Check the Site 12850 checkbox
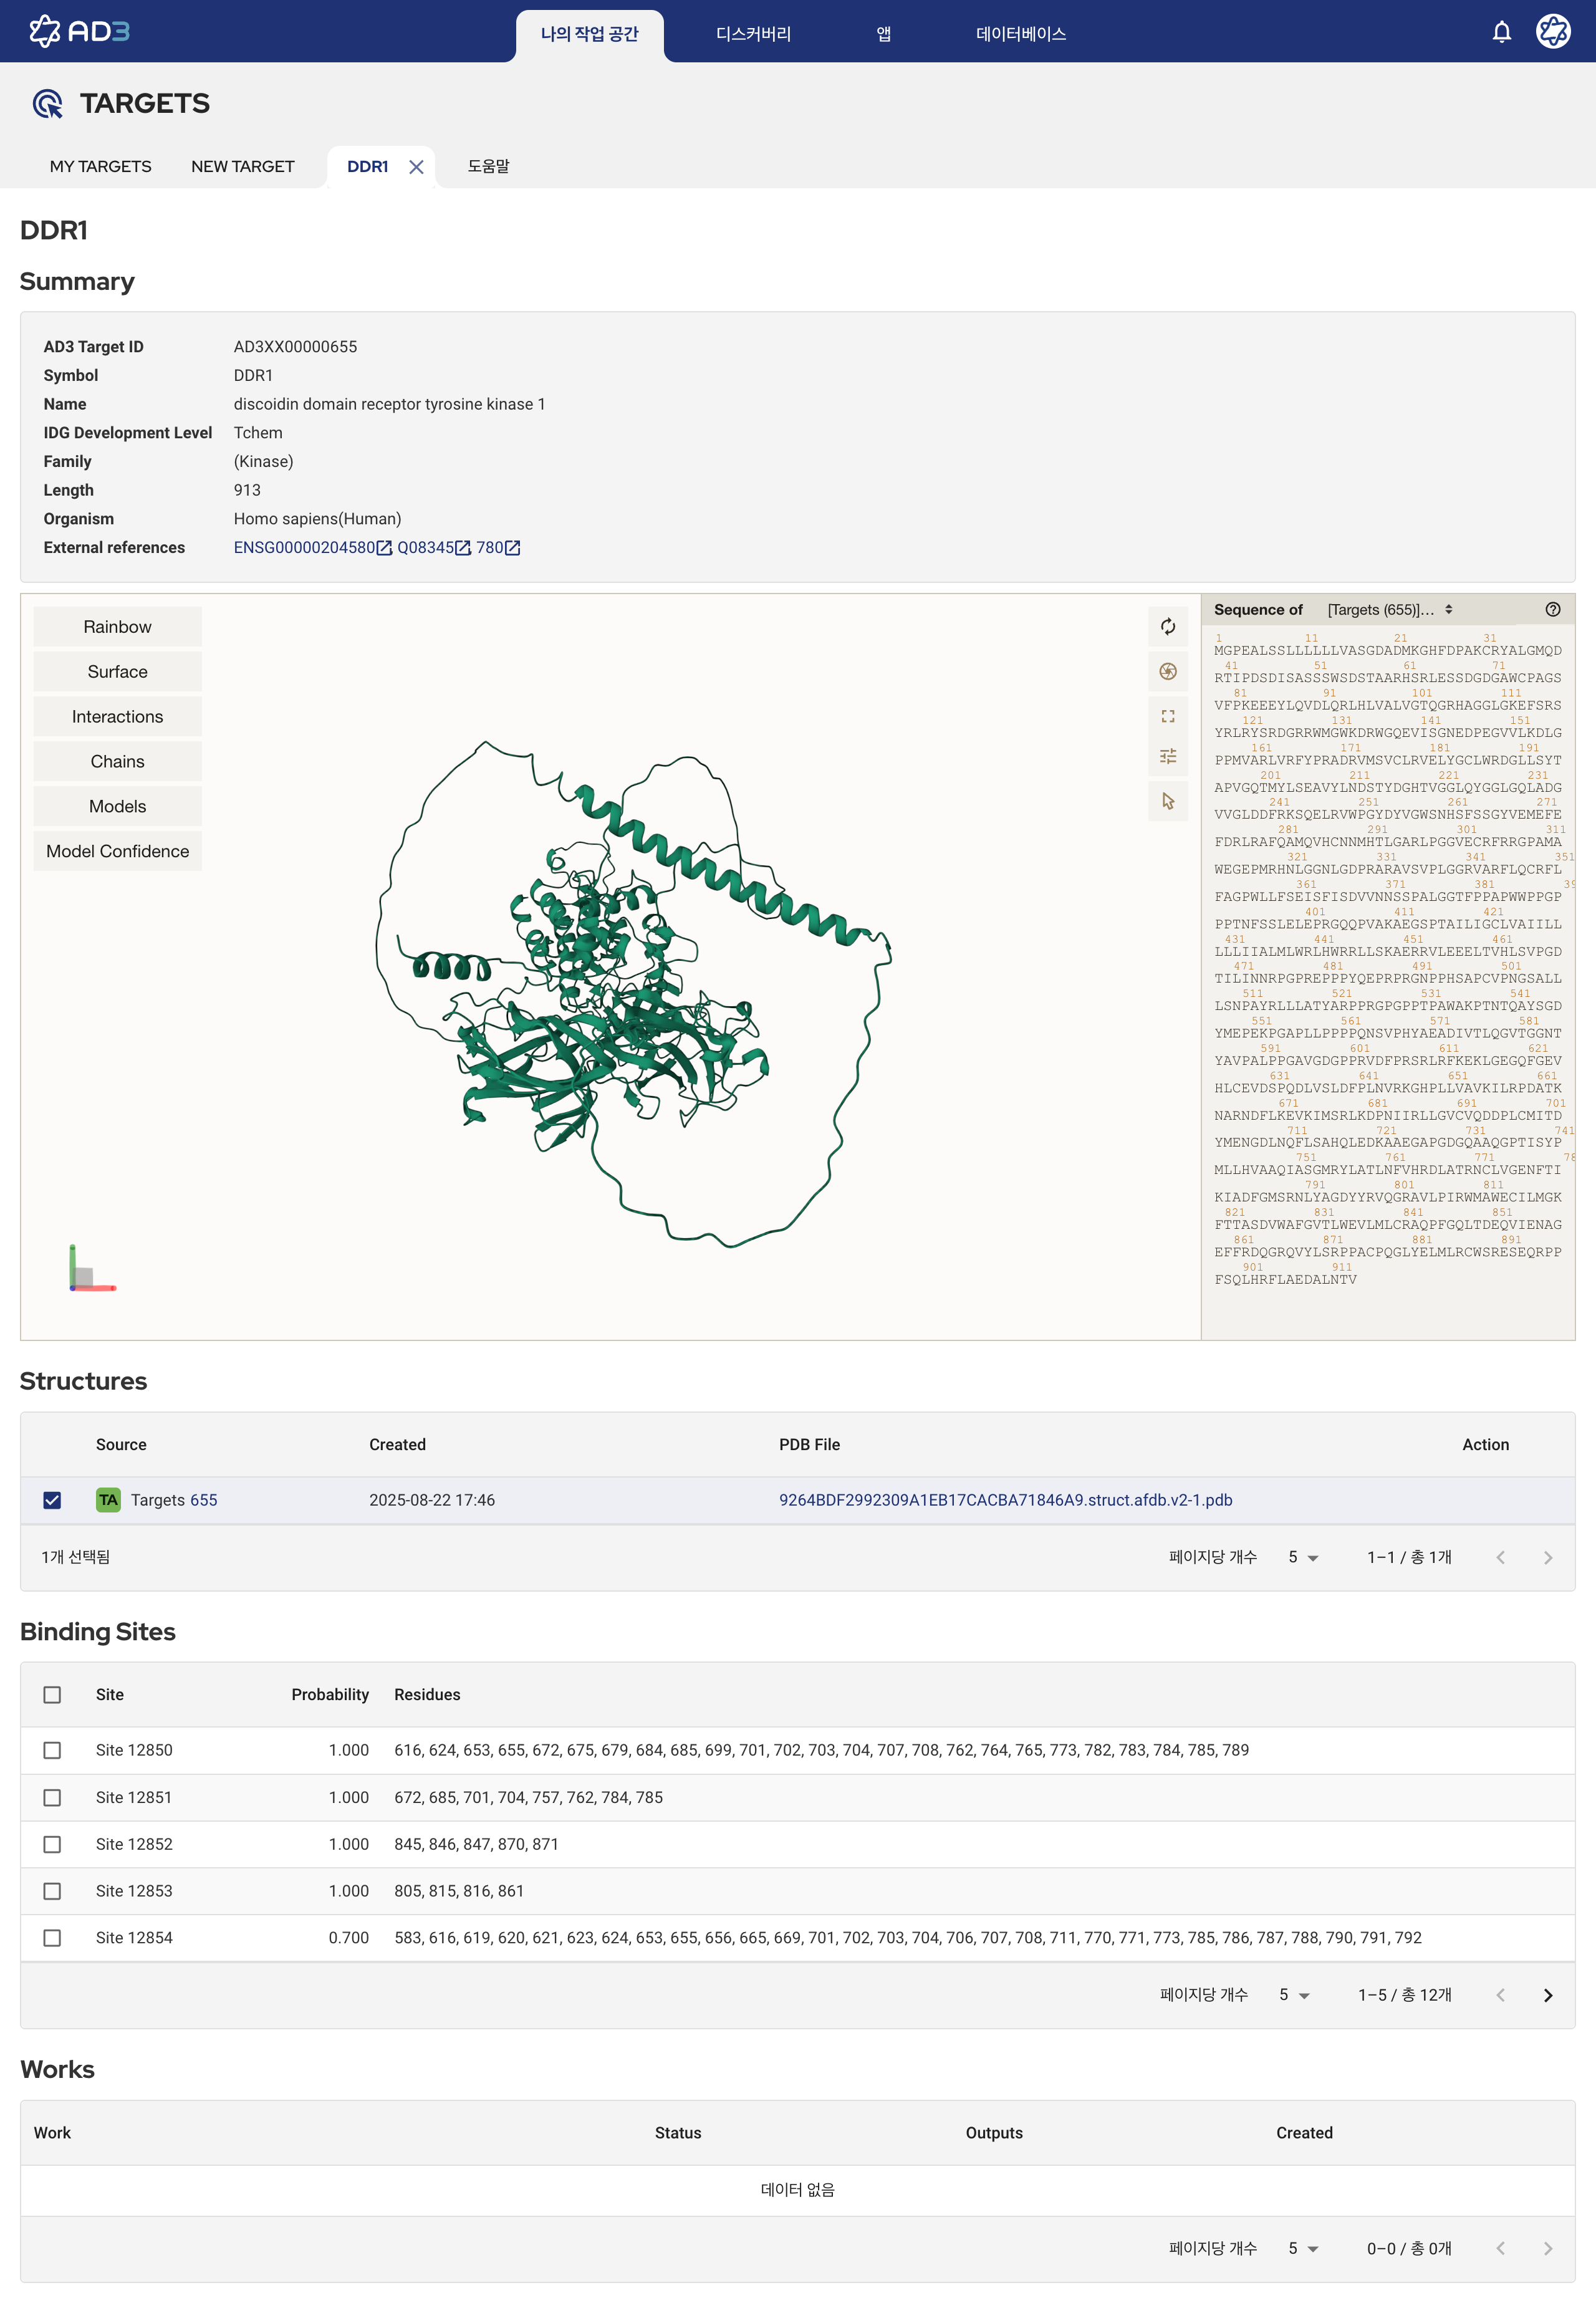Viewport: 1596px width, 2303px height. click(52, 1750)
